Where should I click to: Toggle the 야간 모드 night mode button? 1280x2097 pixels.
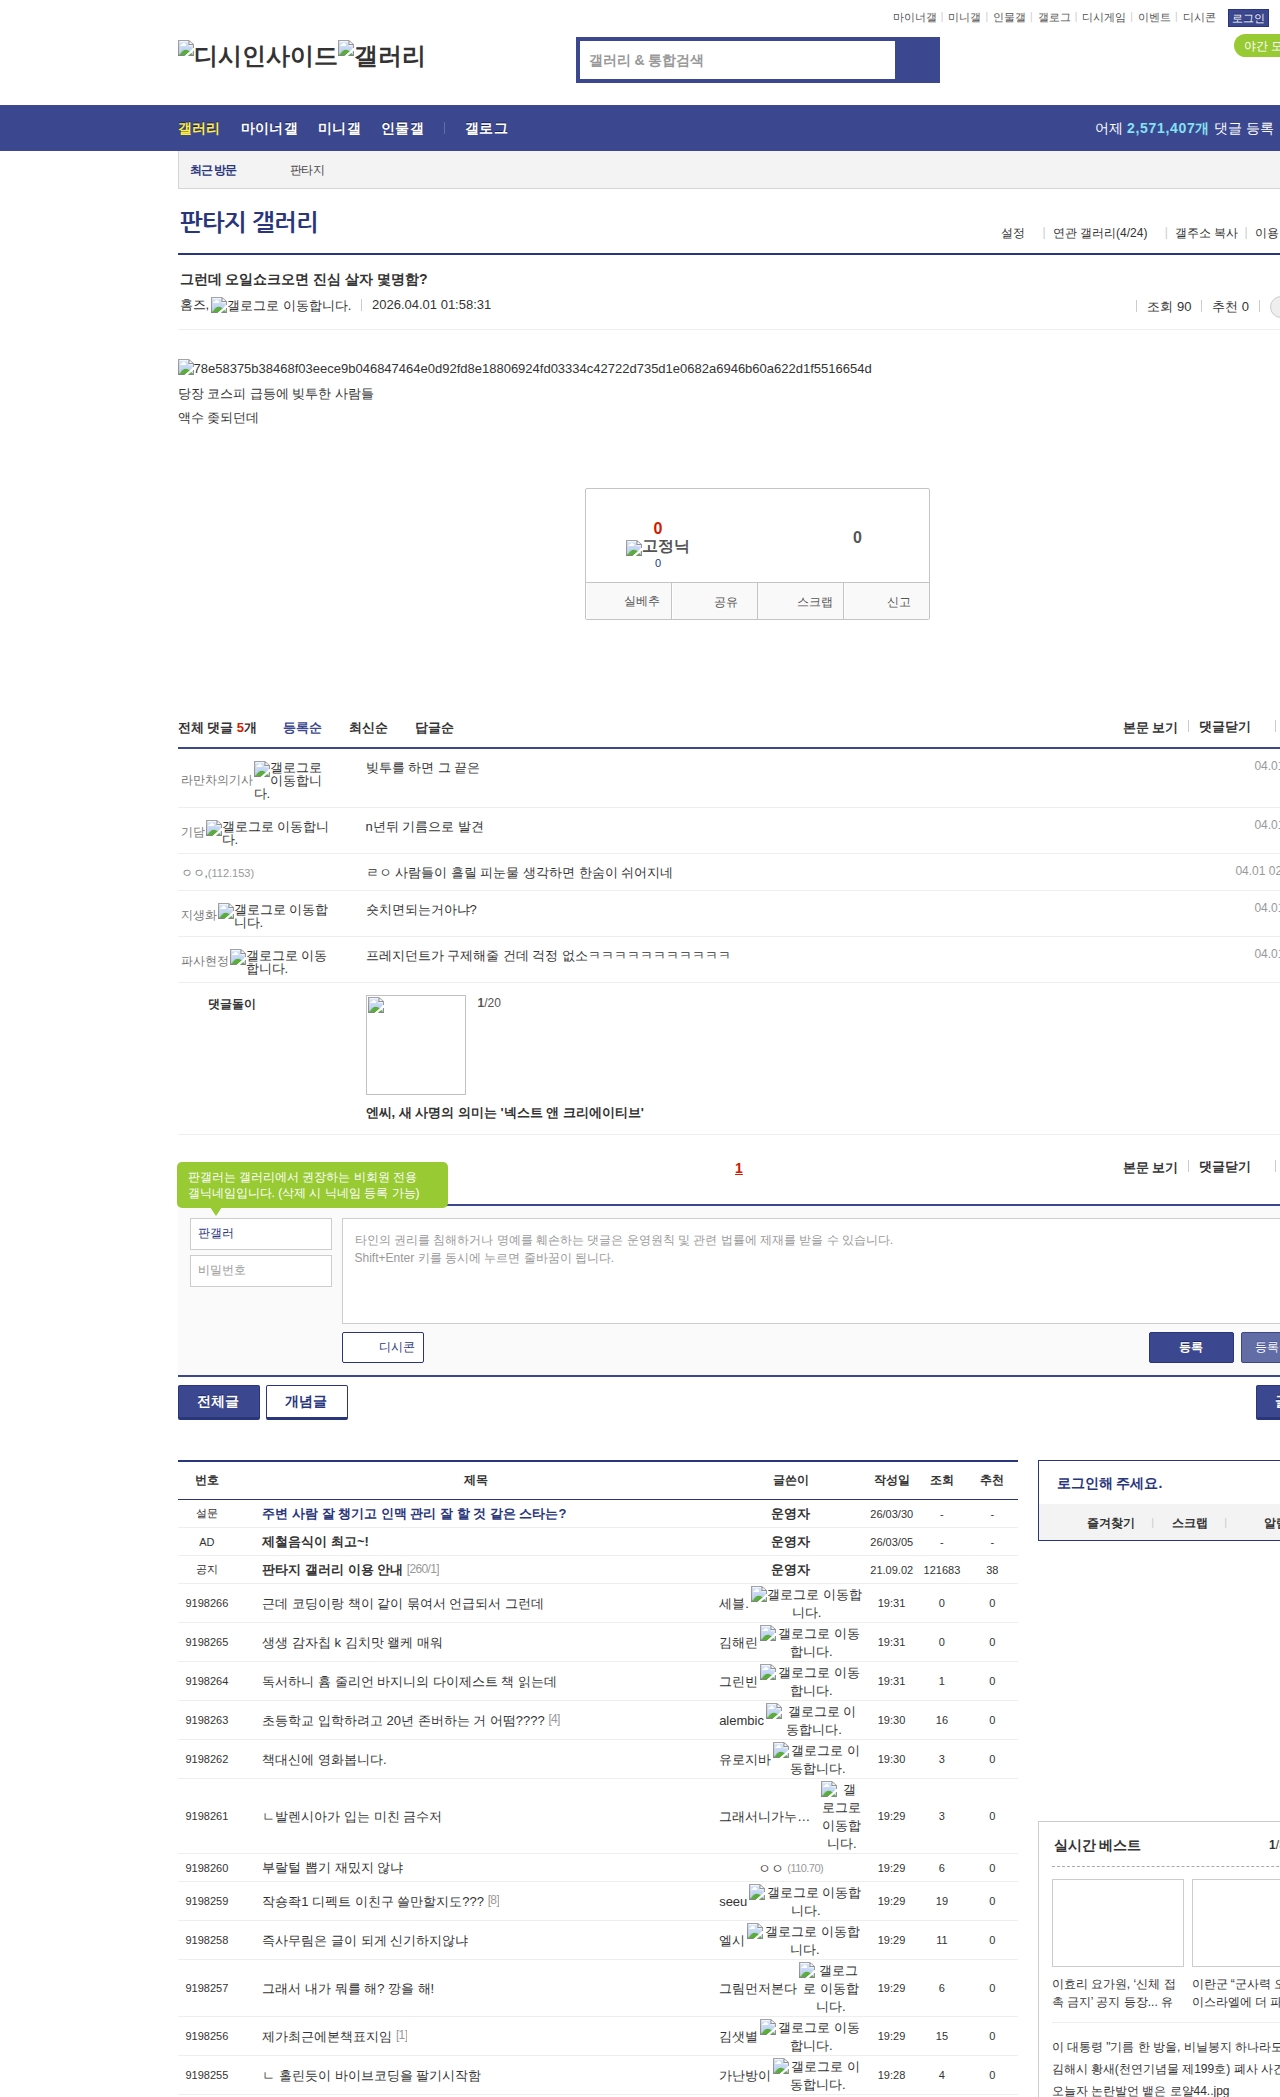tap(1258, 46)
